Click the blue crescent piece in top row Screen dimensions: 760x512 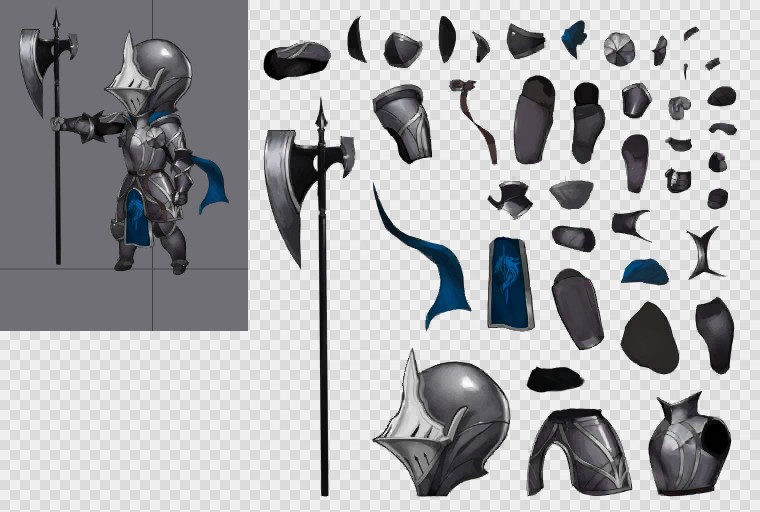coord(573,38)
